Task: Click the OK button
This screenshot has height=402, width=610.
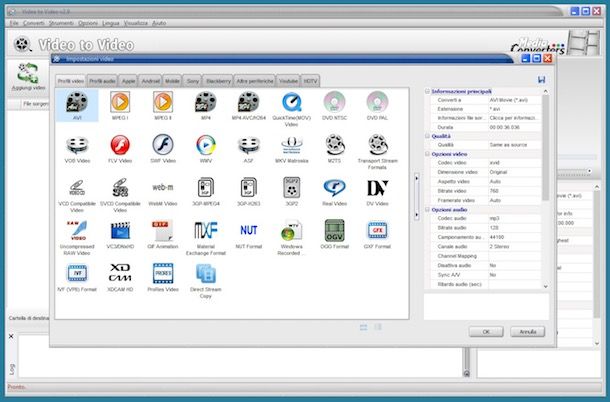Action: click(x=486, y=332)
